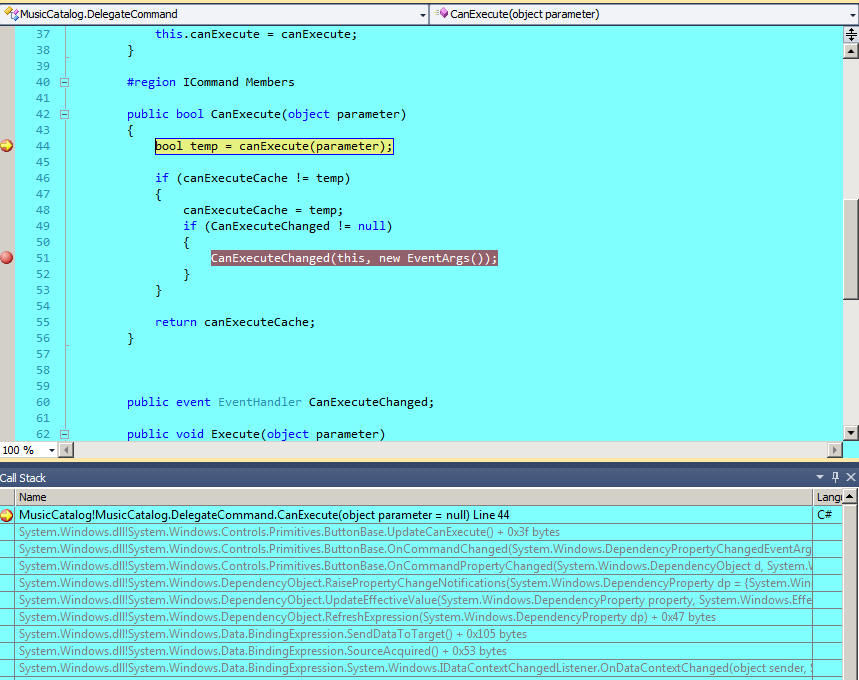Open the 100 % zoom level dropdown

[51, 450]
